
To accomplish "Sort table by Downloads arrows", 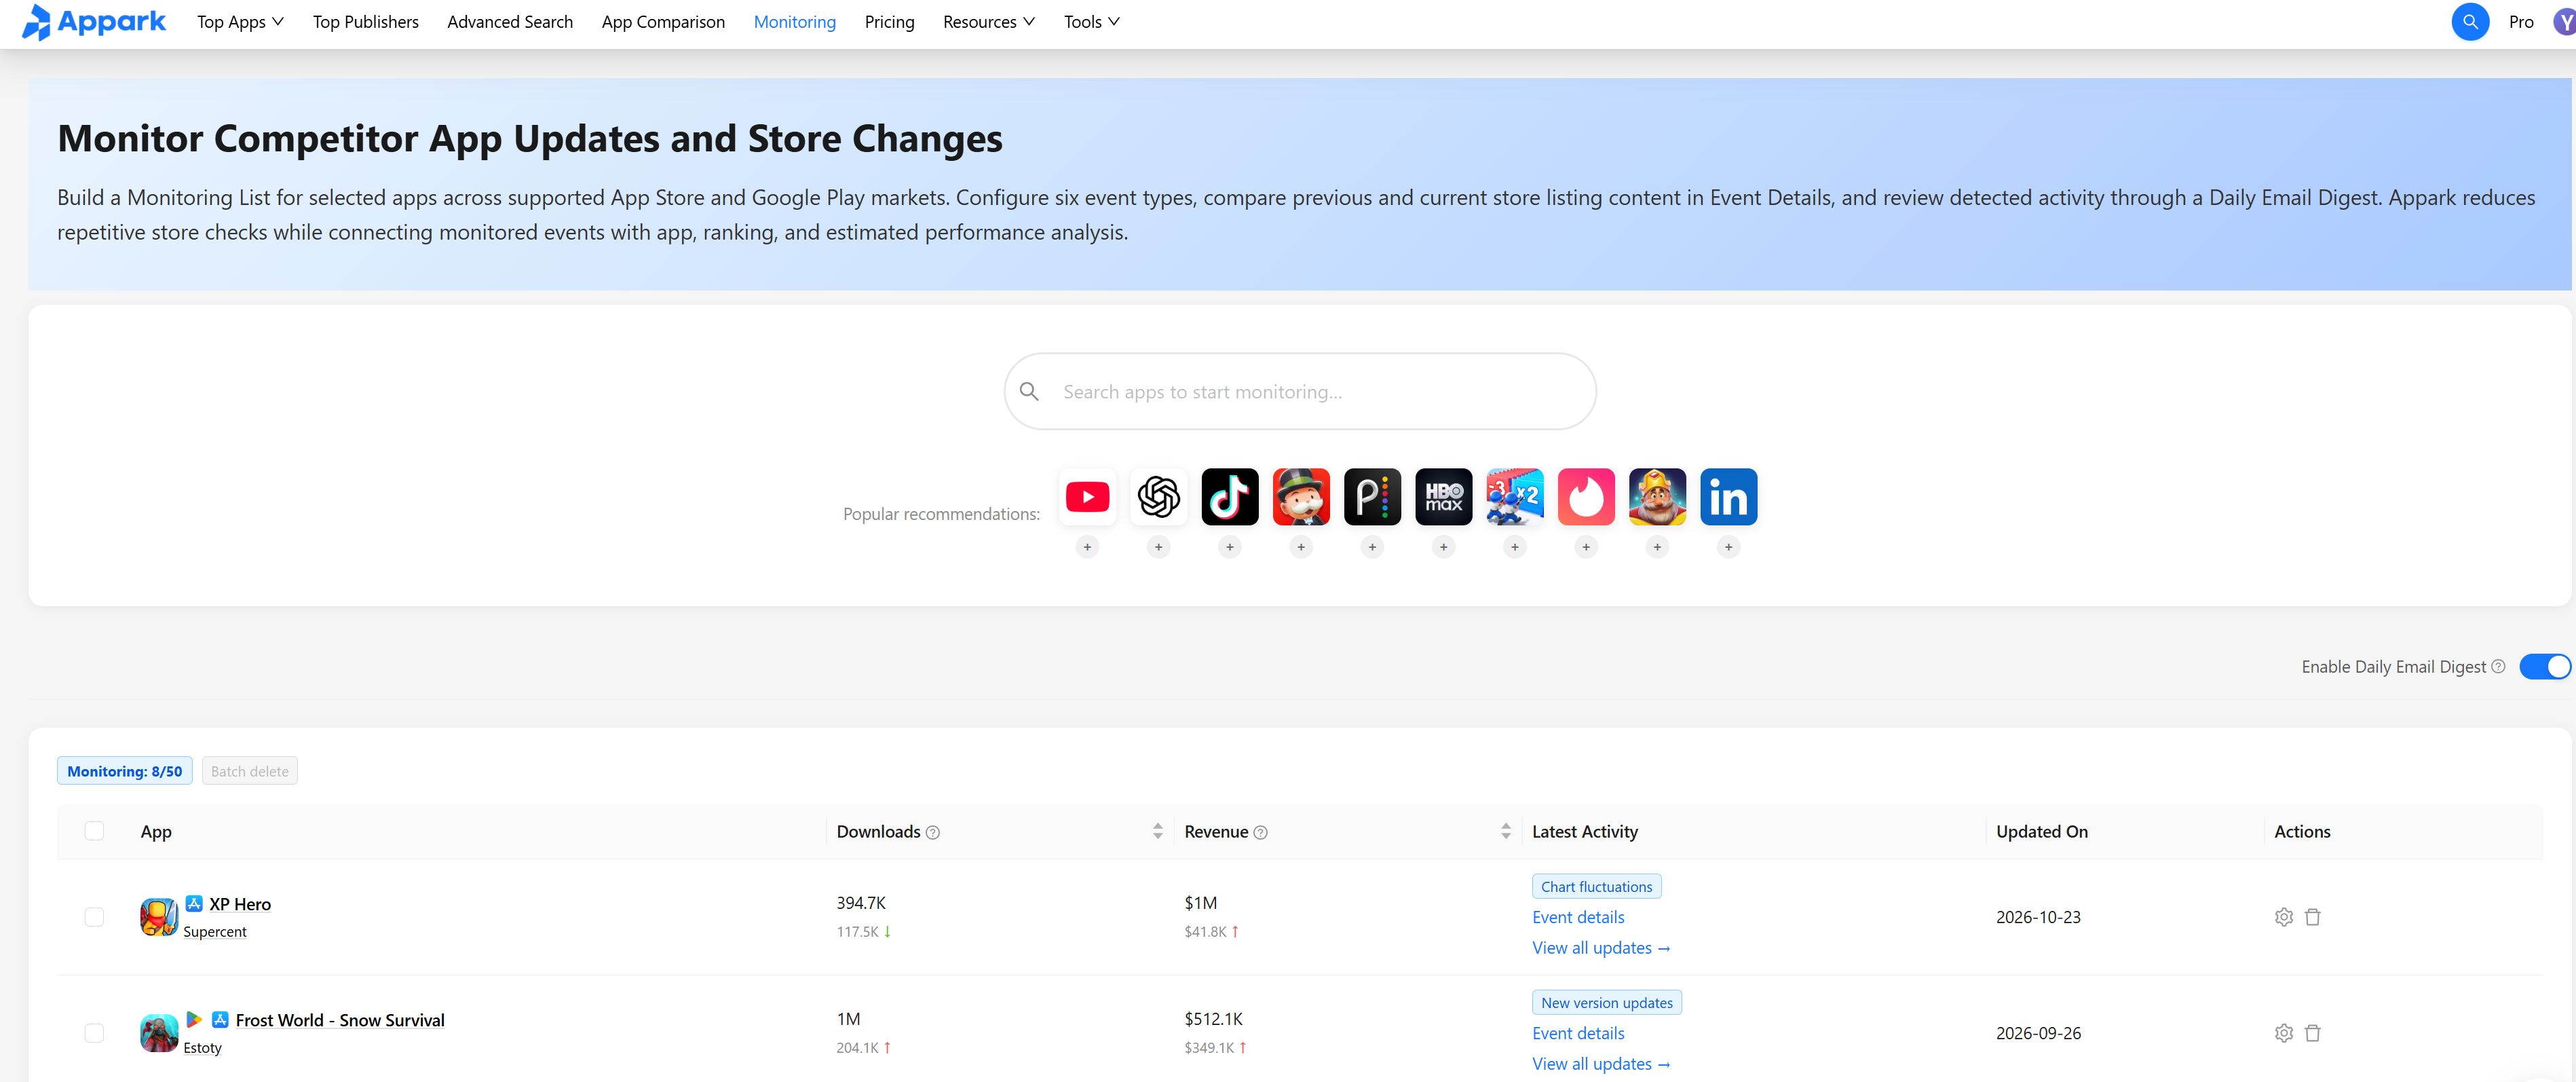I will [x=1157, y=832].
